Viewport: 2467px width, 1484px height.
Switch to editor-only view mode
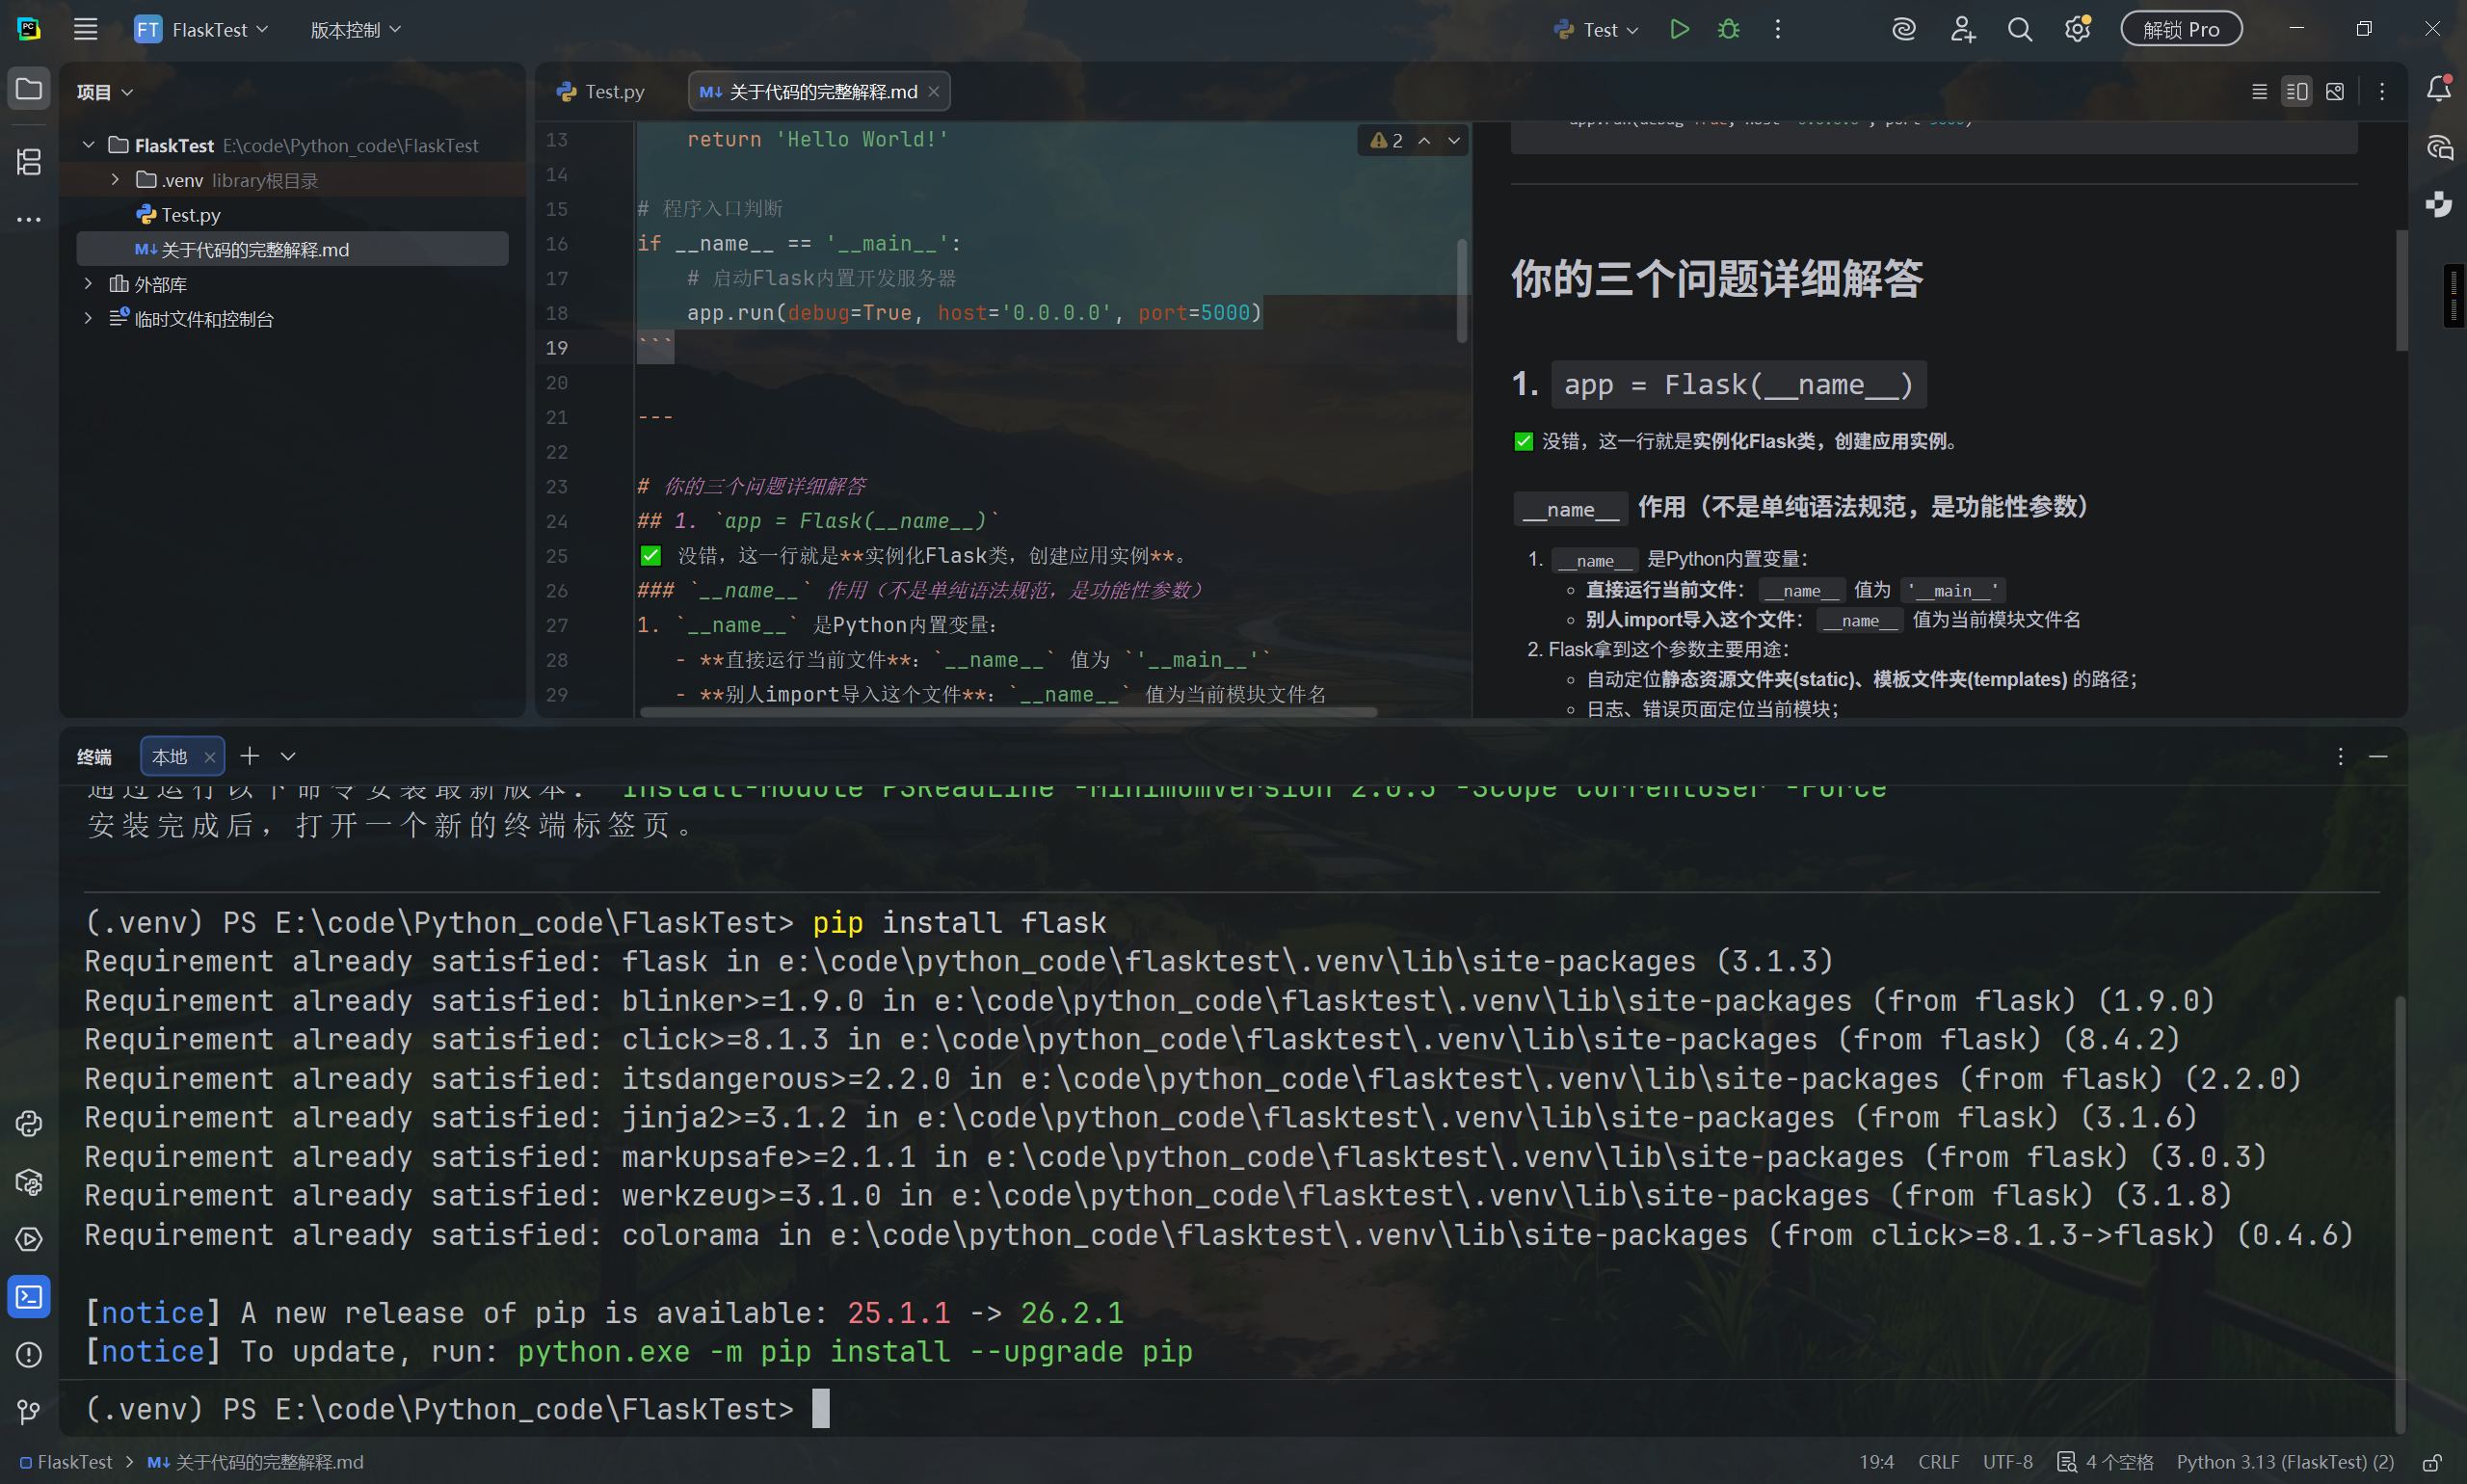[2259, 91]
